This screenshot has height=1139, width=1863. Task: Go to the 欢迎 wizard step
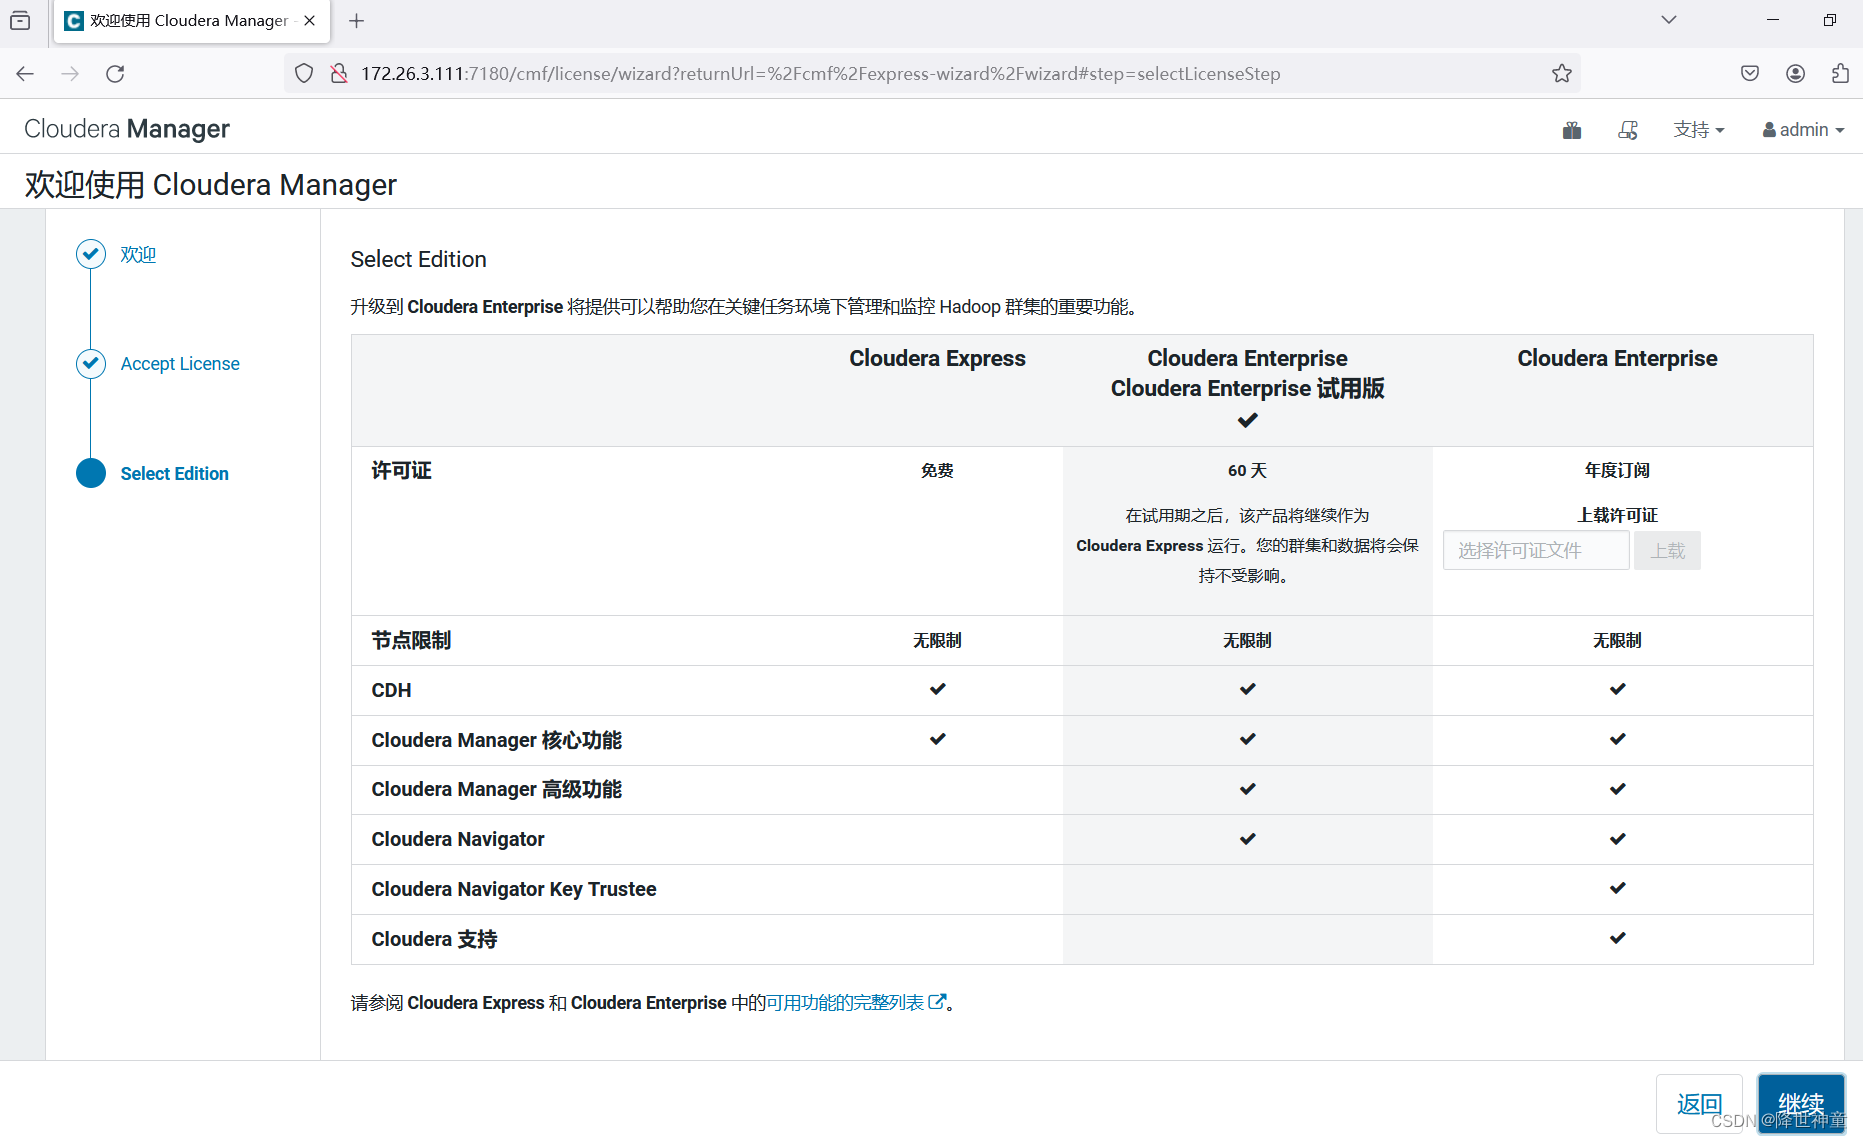click(x=138, y=255)
